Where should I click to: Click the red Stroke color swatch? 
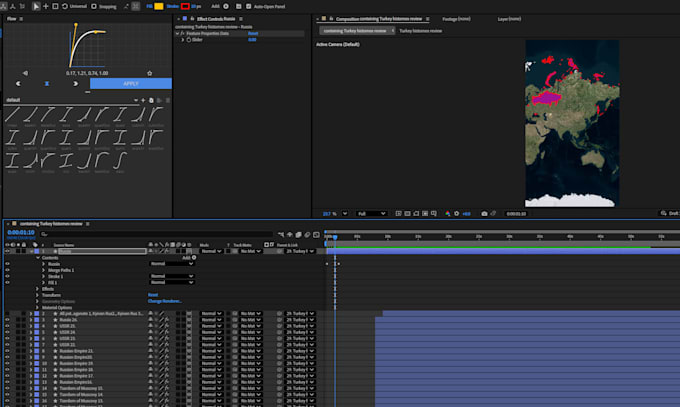click(x=185, y=7)
